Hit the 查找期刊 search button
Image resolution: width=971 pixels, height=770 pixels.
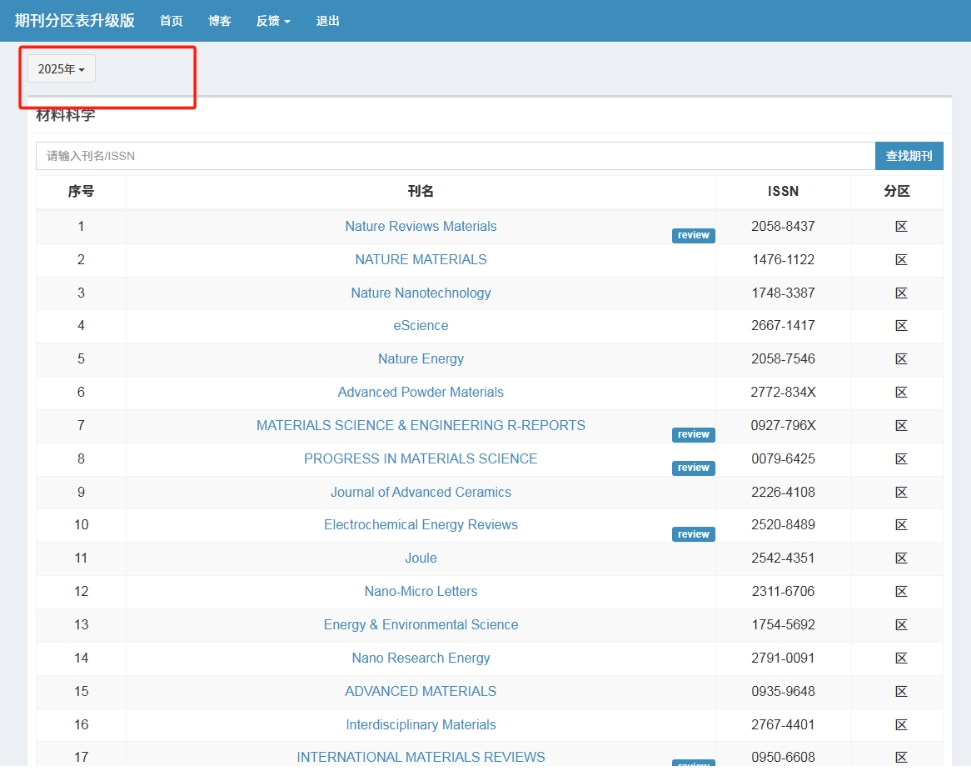(x=909, y=156)
